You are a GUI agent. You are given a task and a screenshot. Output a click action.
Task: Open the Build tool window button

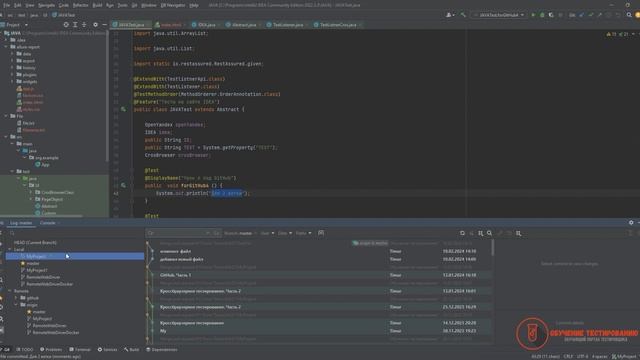tap(131, 349)
